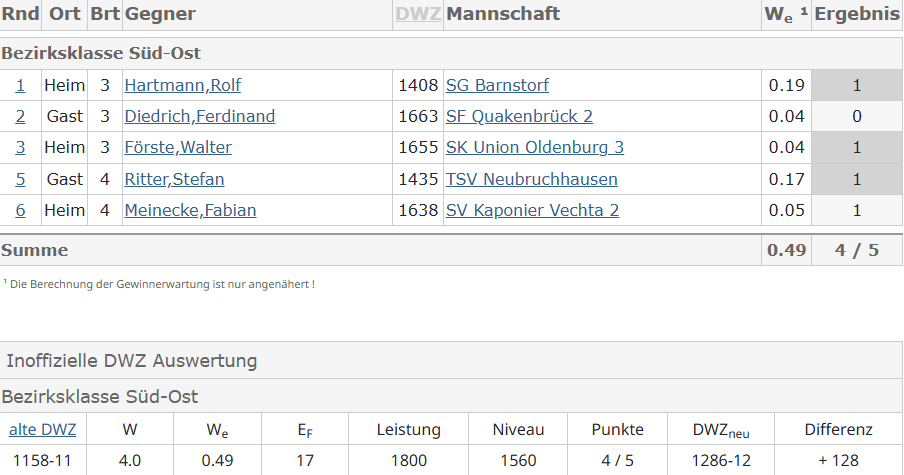
Task: Select opponent Ritter,Stefan
Action: [x=174, y=180]
